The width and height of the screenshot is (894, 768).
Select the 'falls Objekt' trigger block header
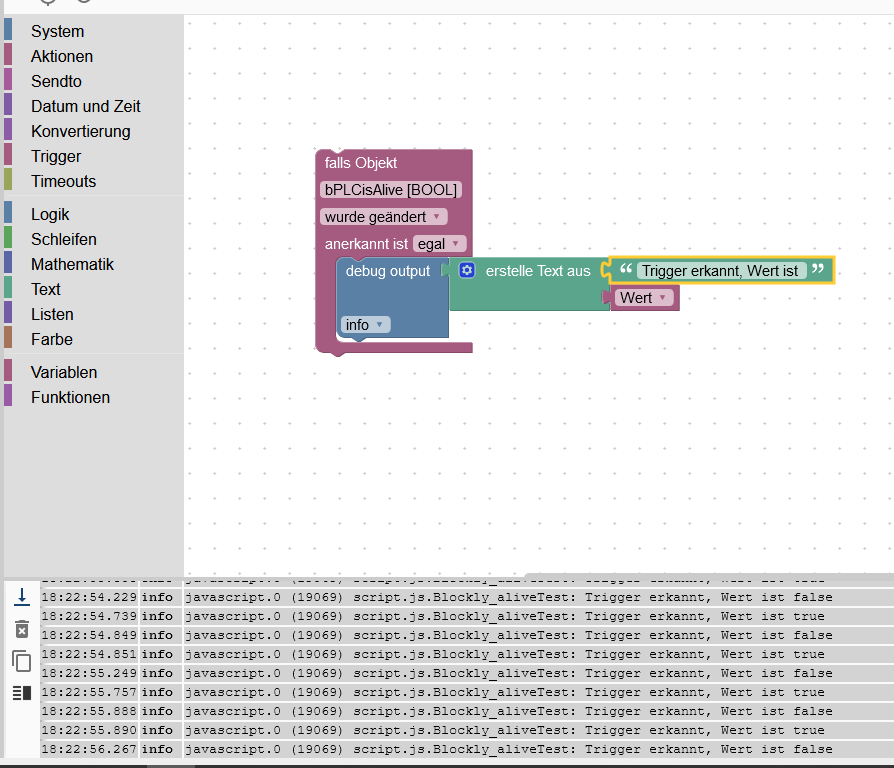tap(360, 163)
